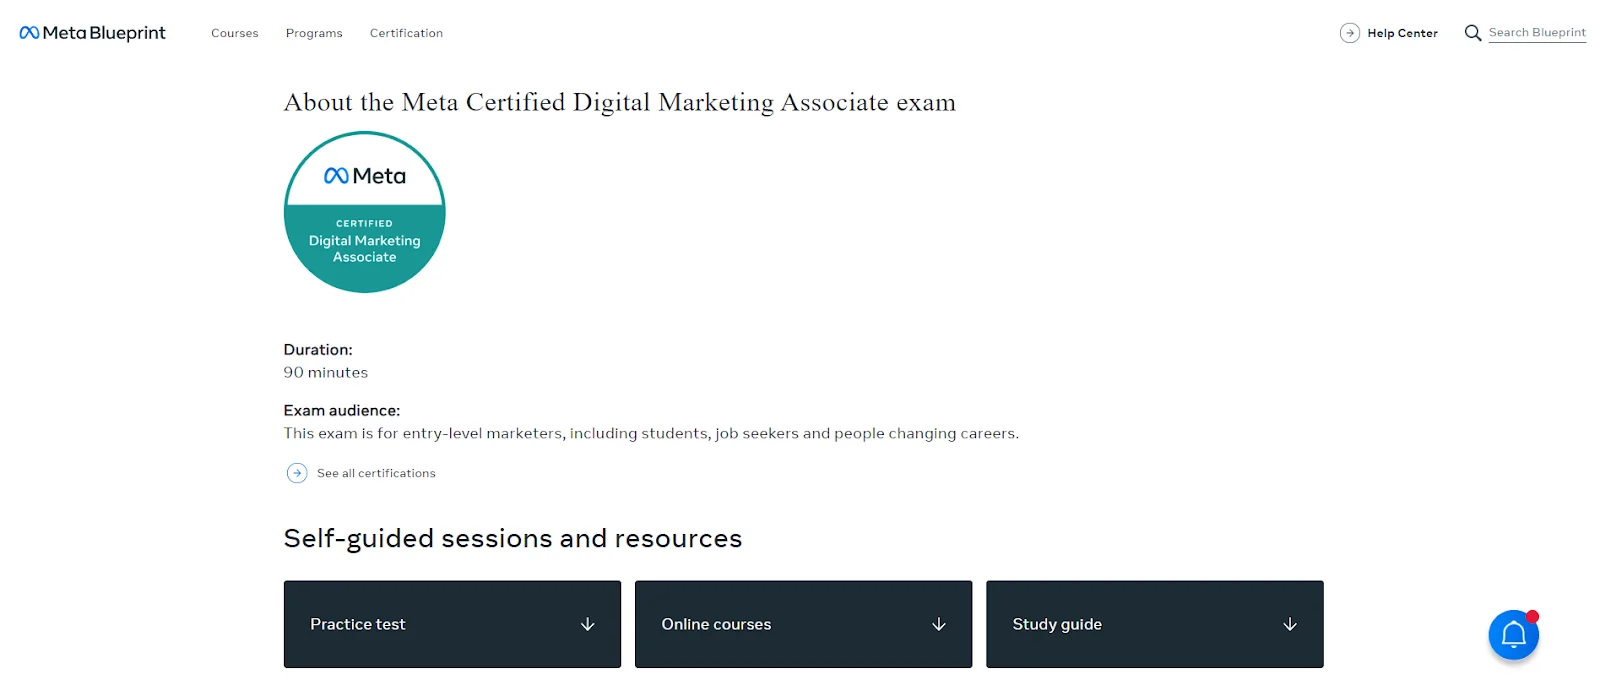
Task: Open the Meta Blueprint home logo
Action: [92, 33]
